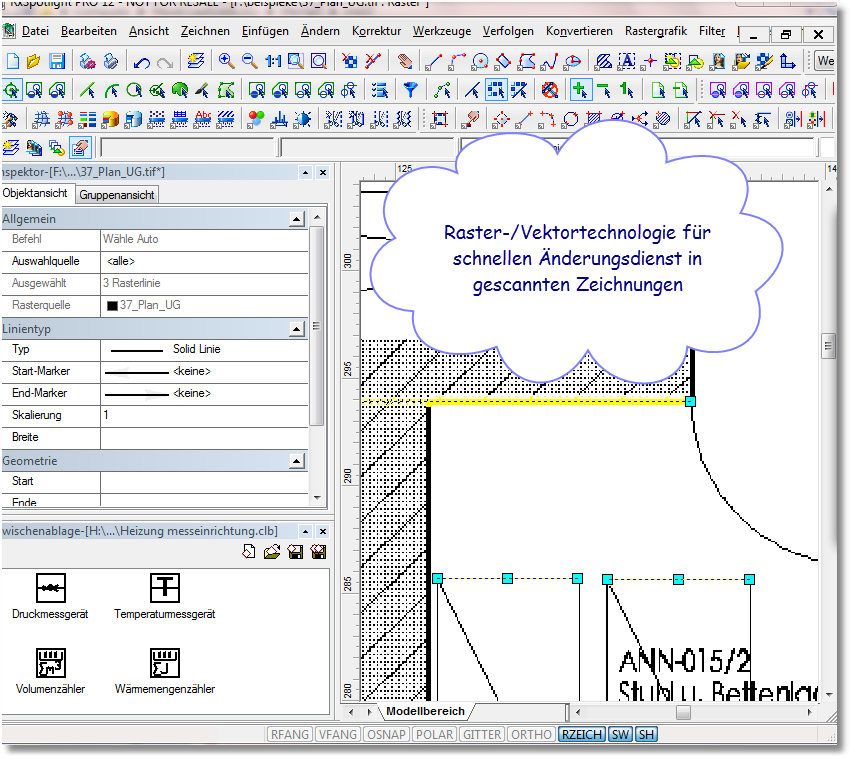Collapse the Linientyp section
This screenshot has height=759, width=851.
pos(296,329)
